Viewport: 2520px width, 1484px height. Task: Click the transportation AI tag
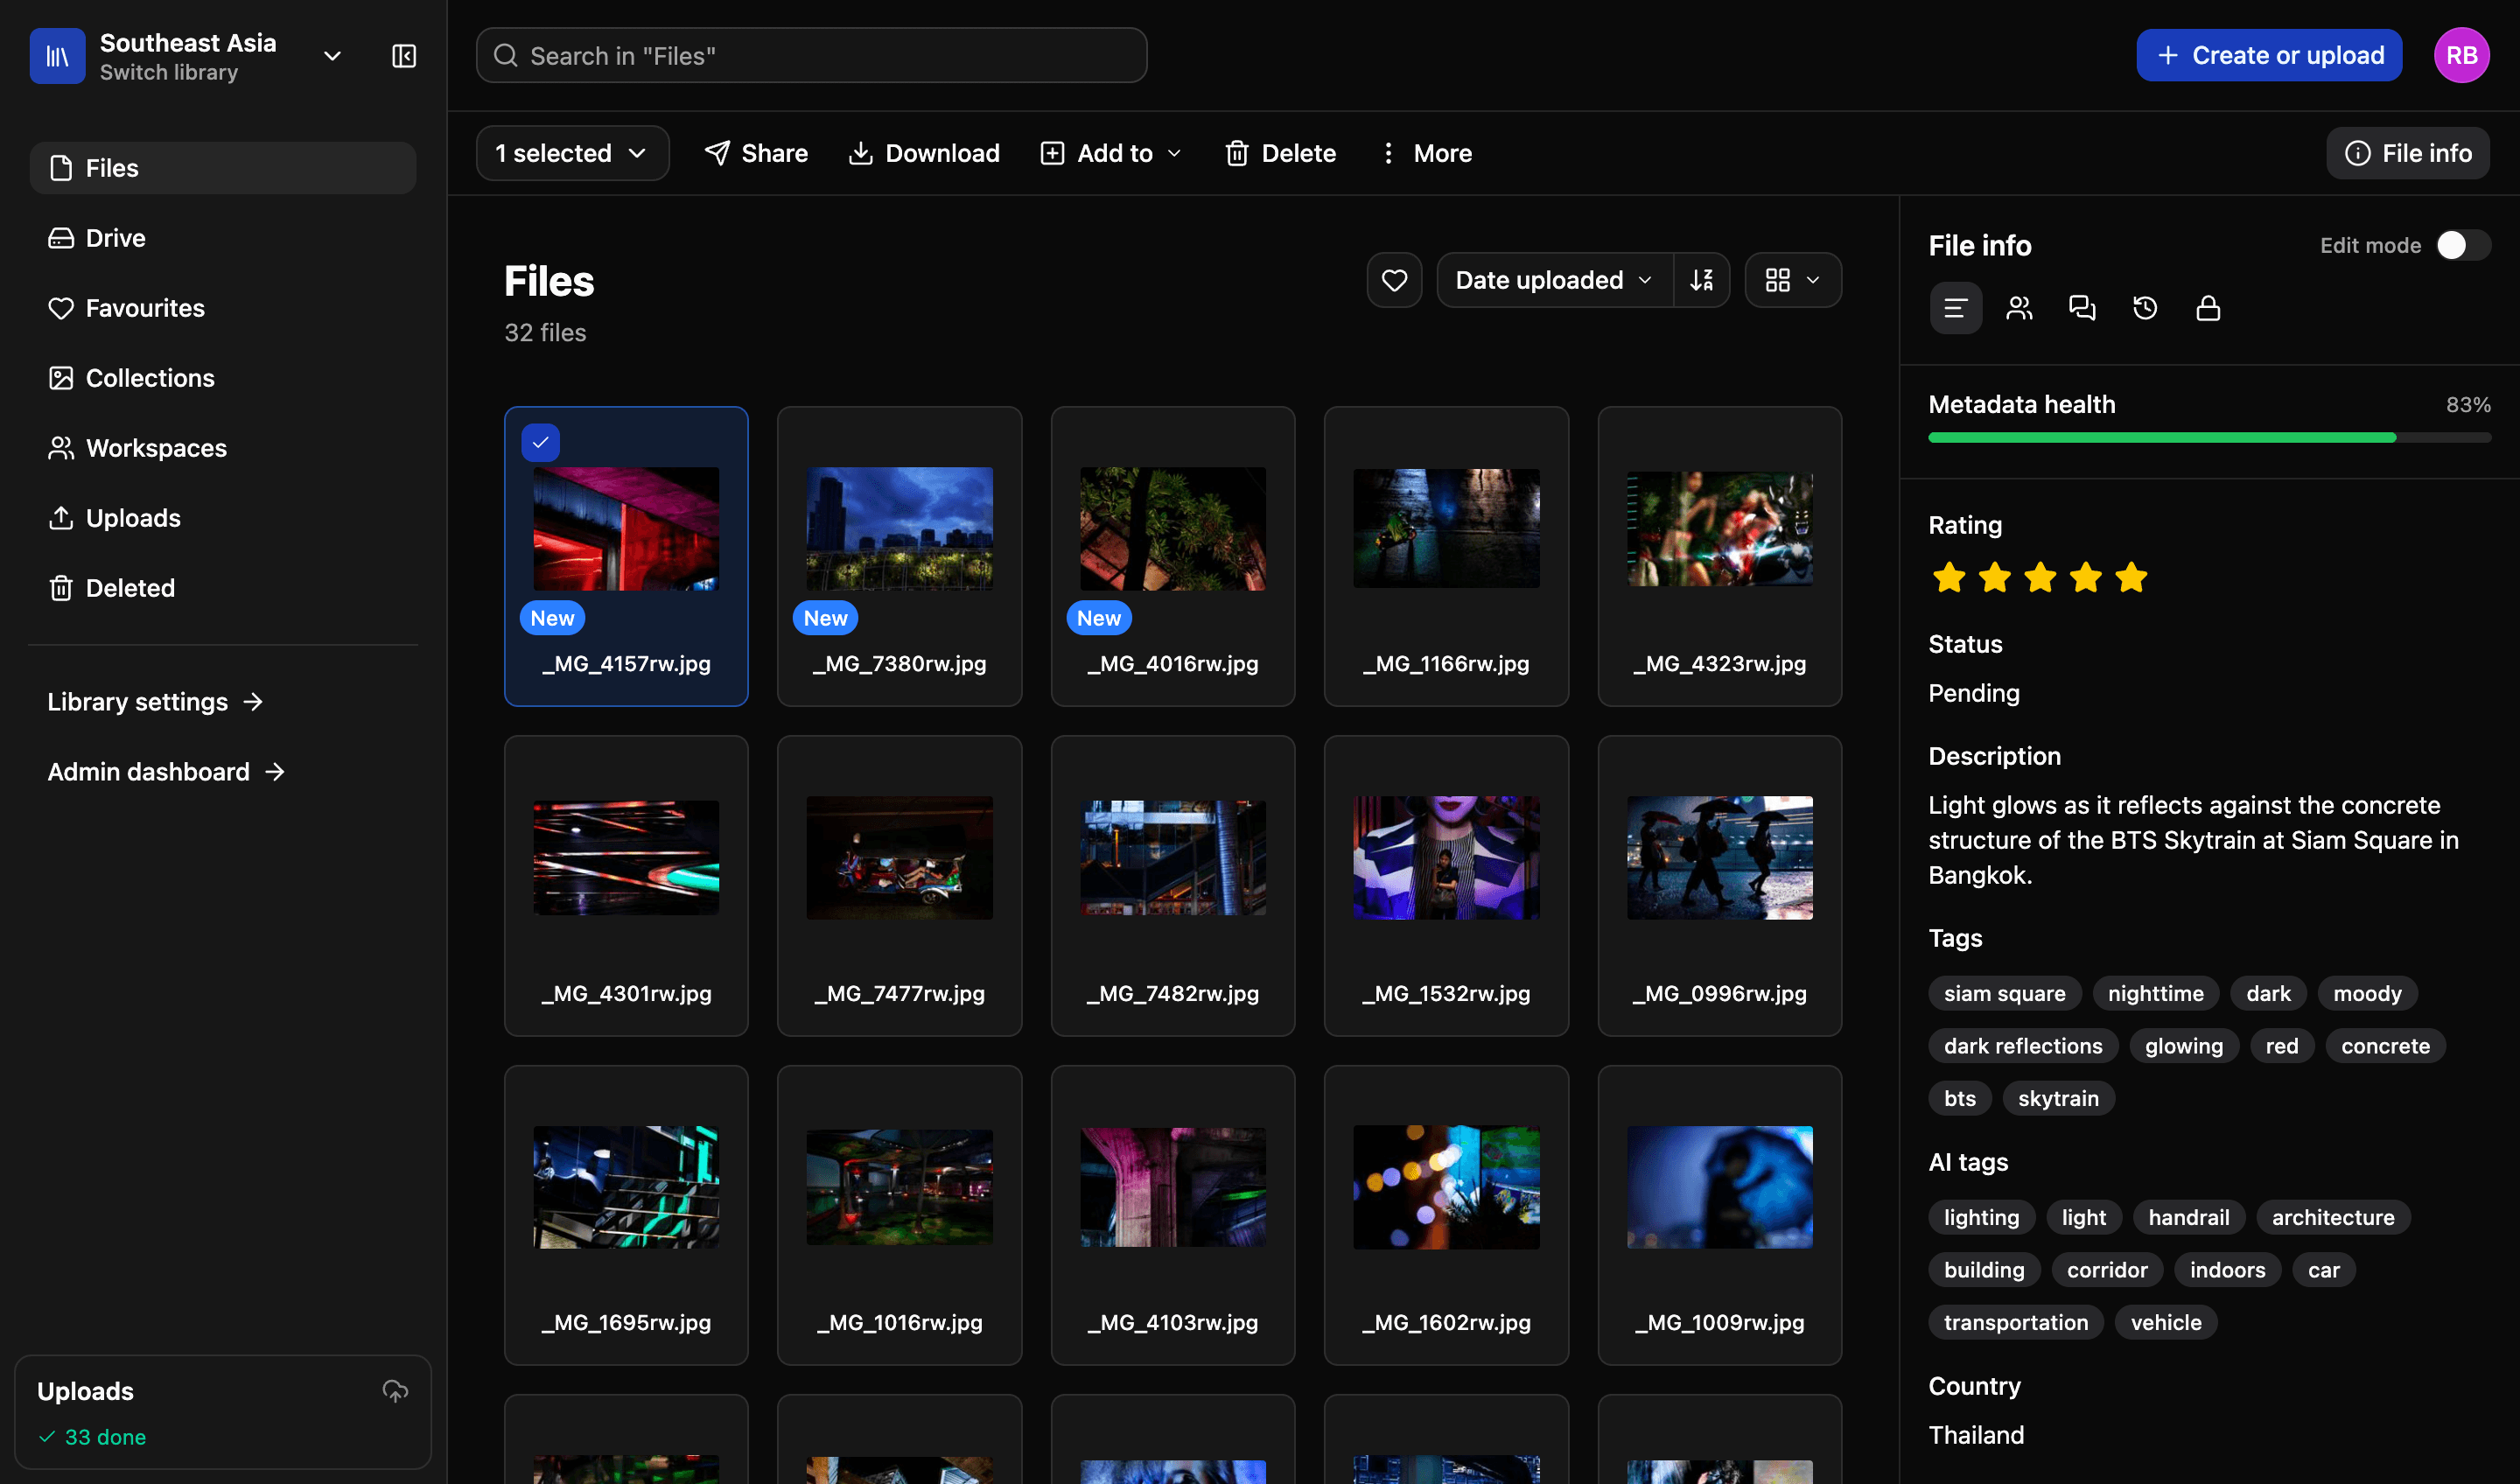coord(2015,1322)
